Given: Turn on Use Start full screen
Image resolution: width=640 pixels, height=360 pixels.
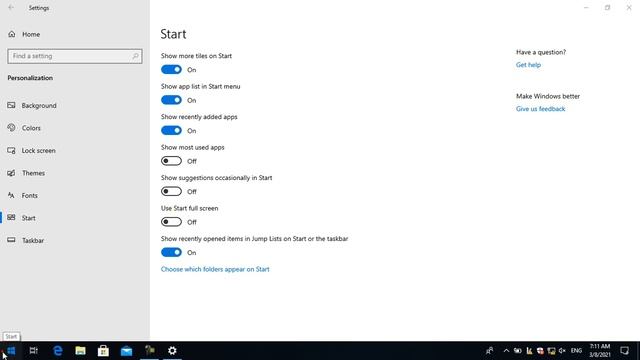Looking at the screenshot, I should point(171,222).
